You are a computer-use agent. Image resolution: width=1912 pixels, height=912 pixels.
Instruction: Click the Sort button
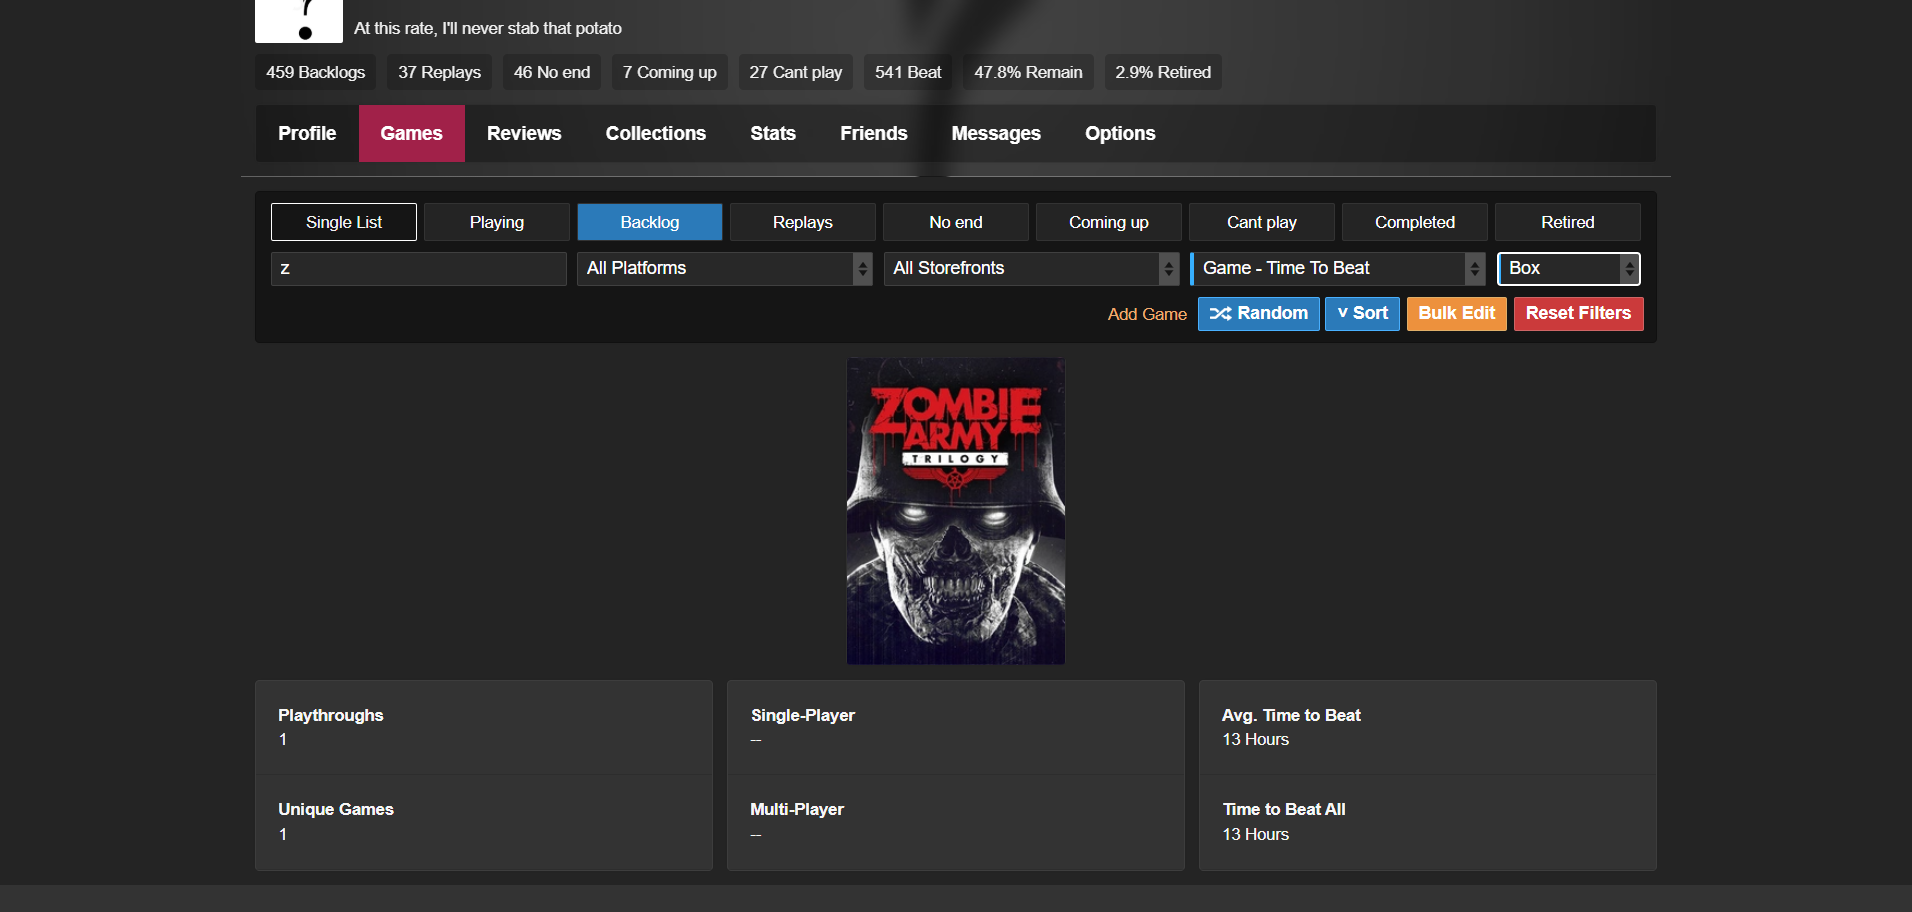tap(1362, 314)
